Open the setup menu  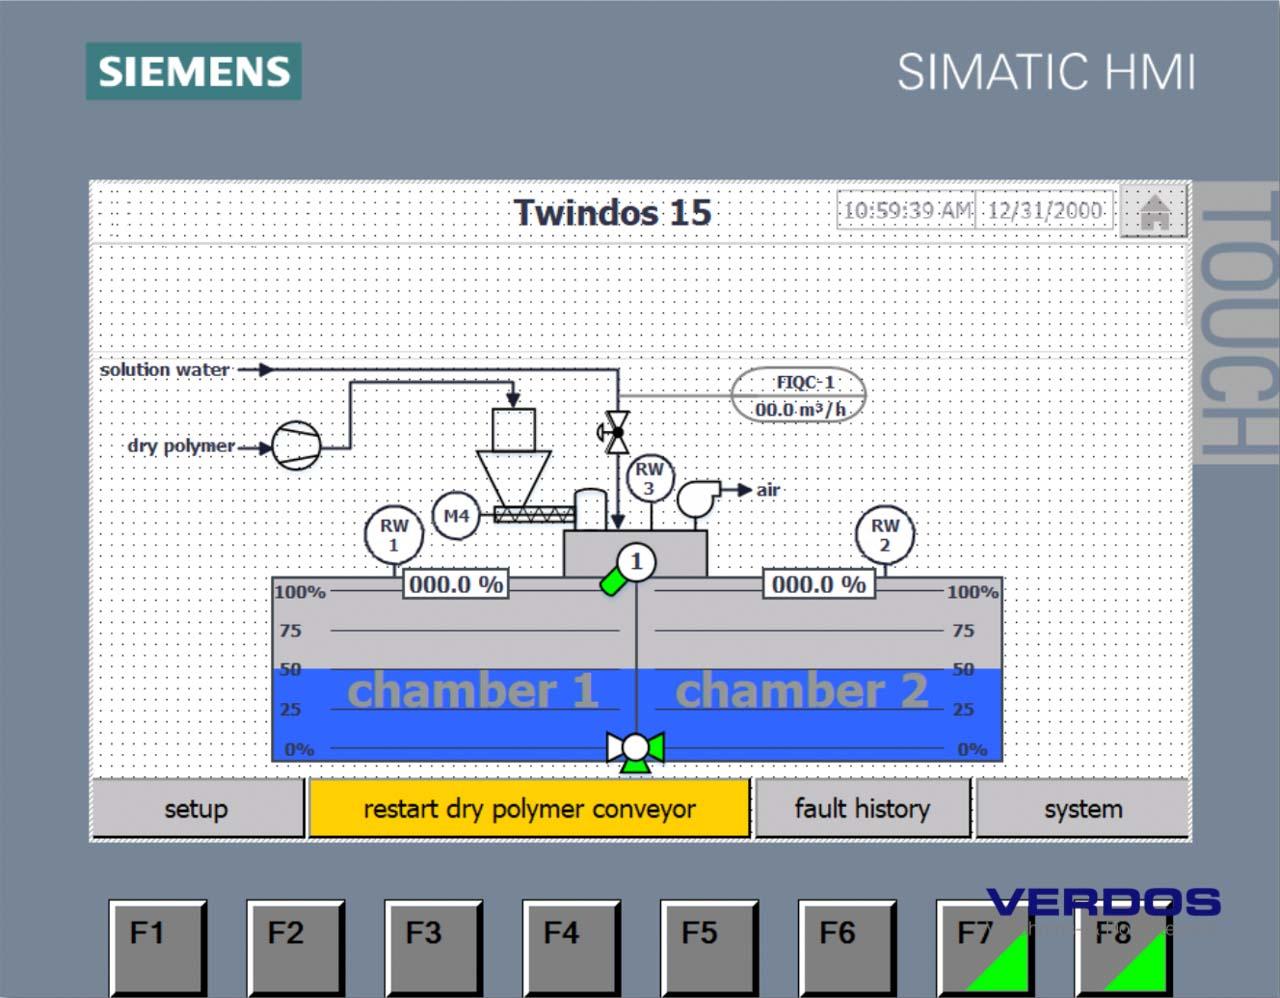[197, 808]
